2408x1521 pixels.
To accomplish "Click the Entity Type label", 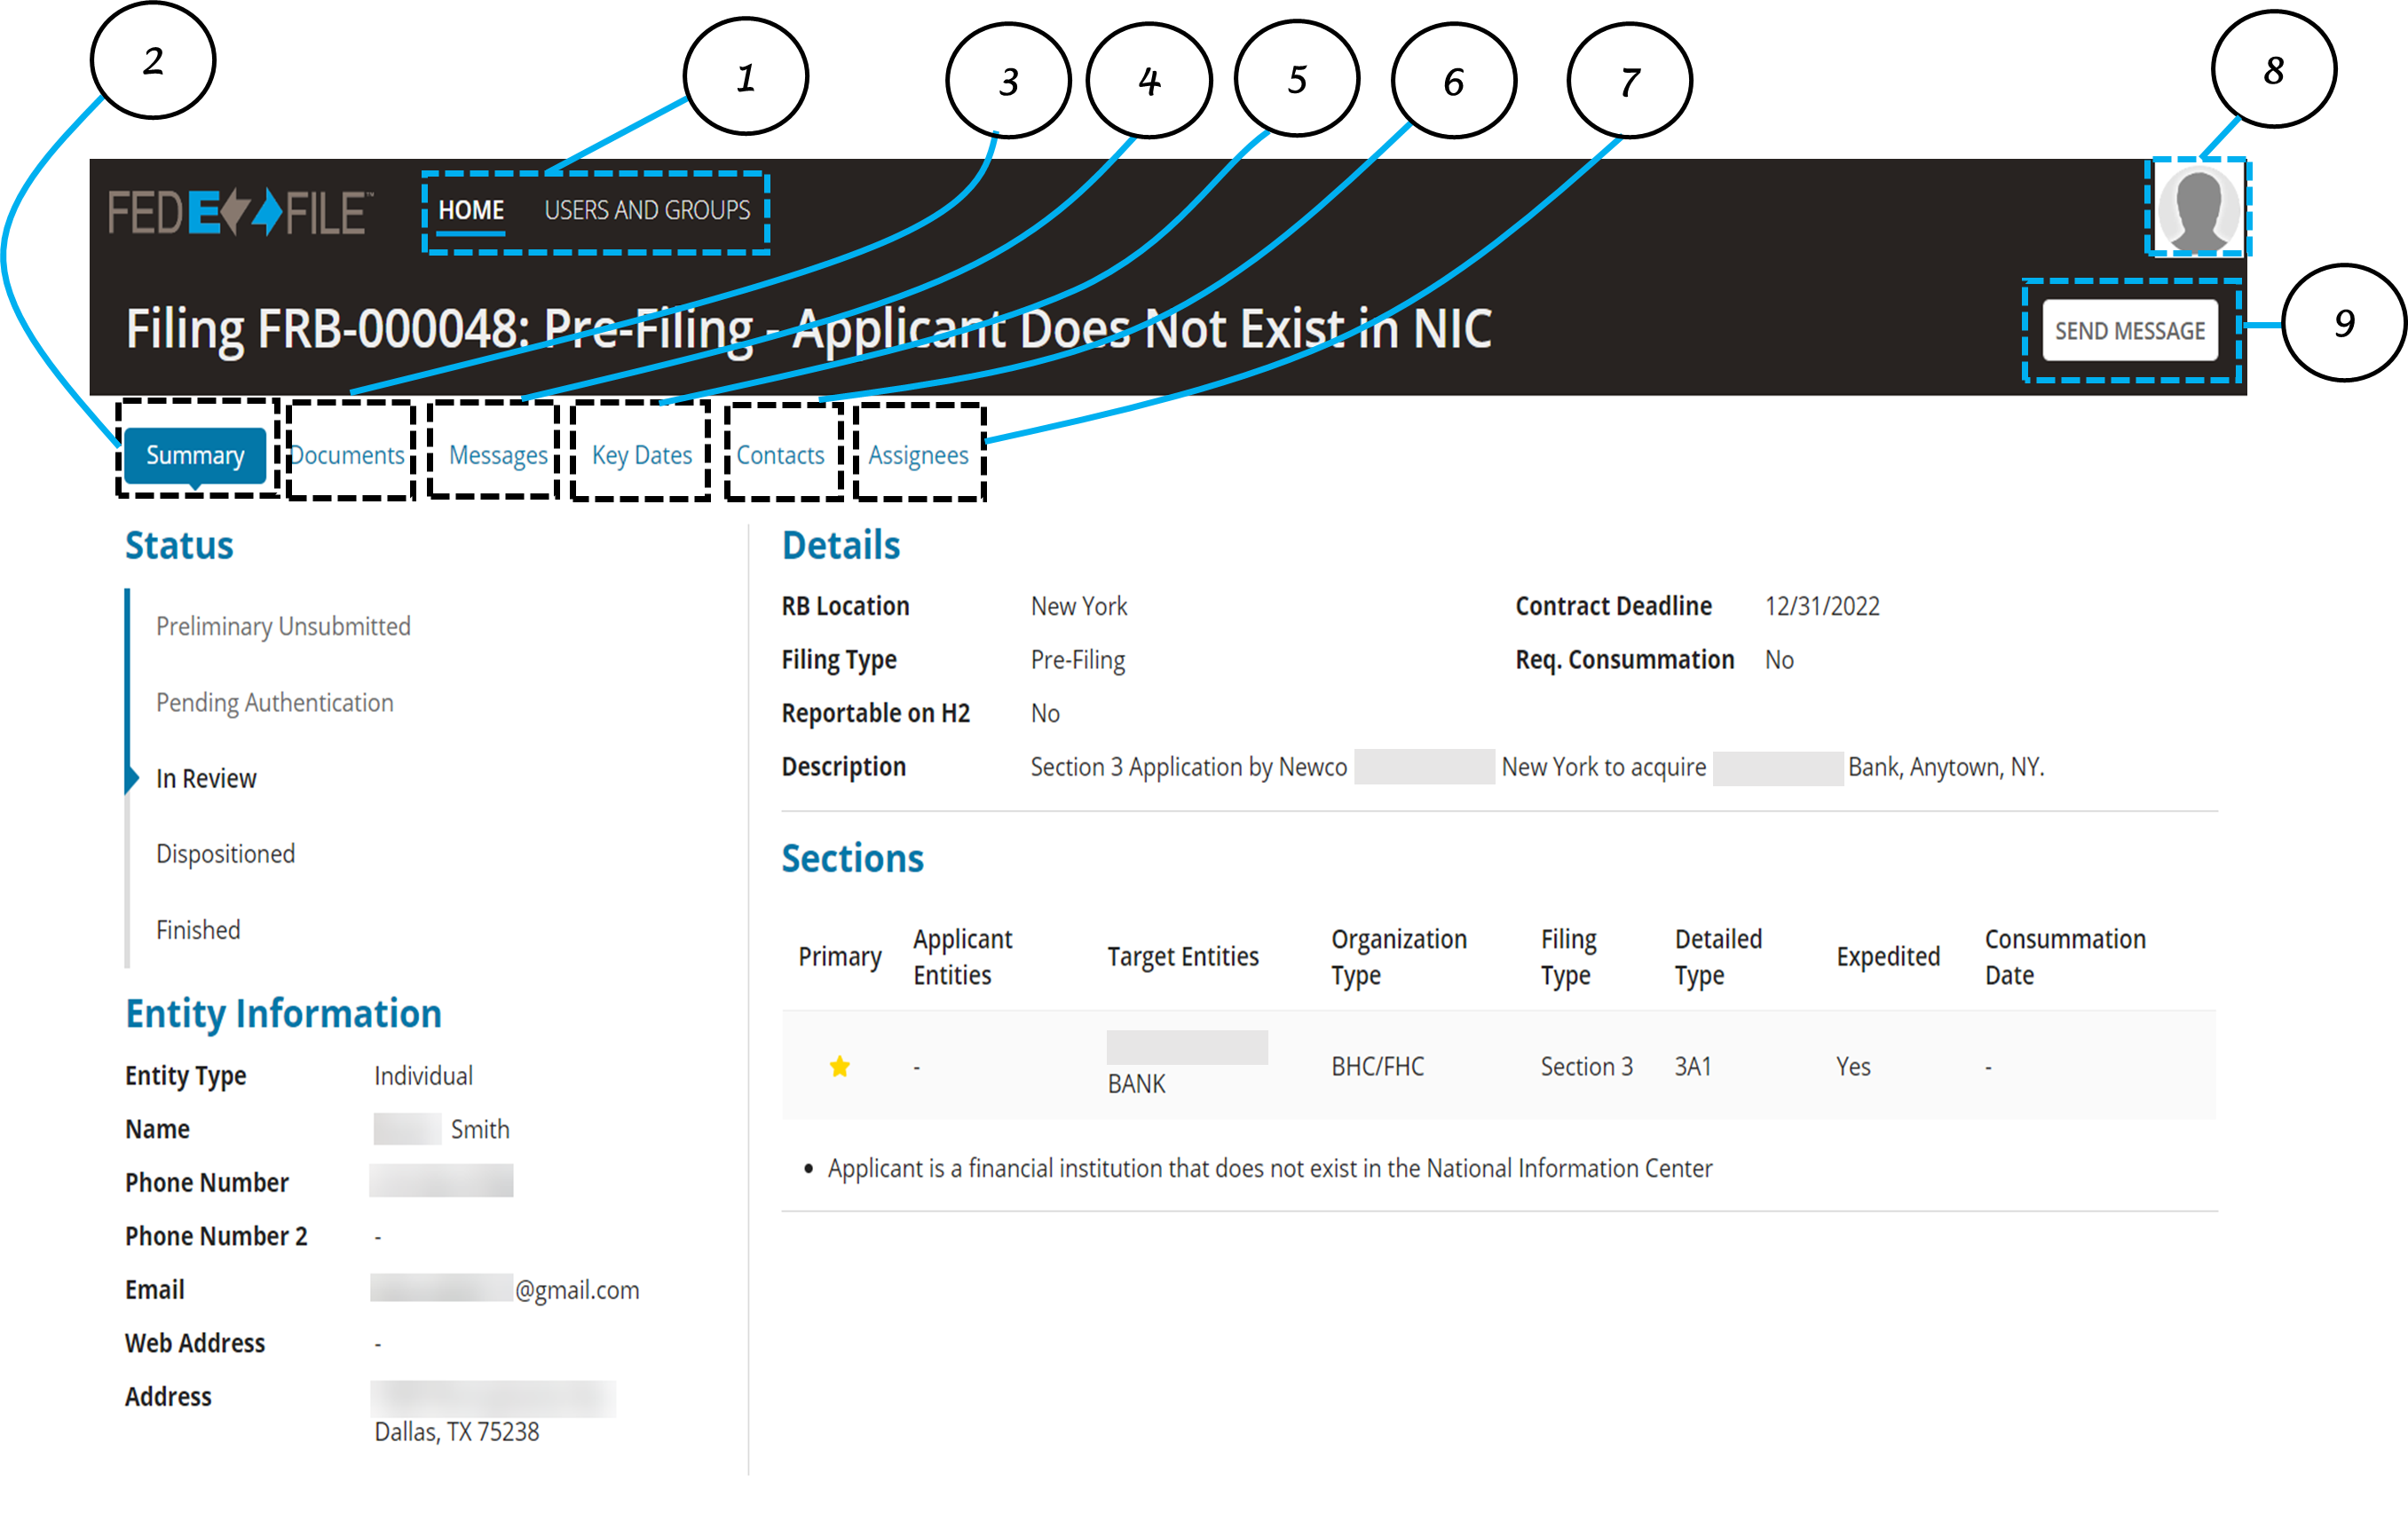I will click(x=186, y=1076).
